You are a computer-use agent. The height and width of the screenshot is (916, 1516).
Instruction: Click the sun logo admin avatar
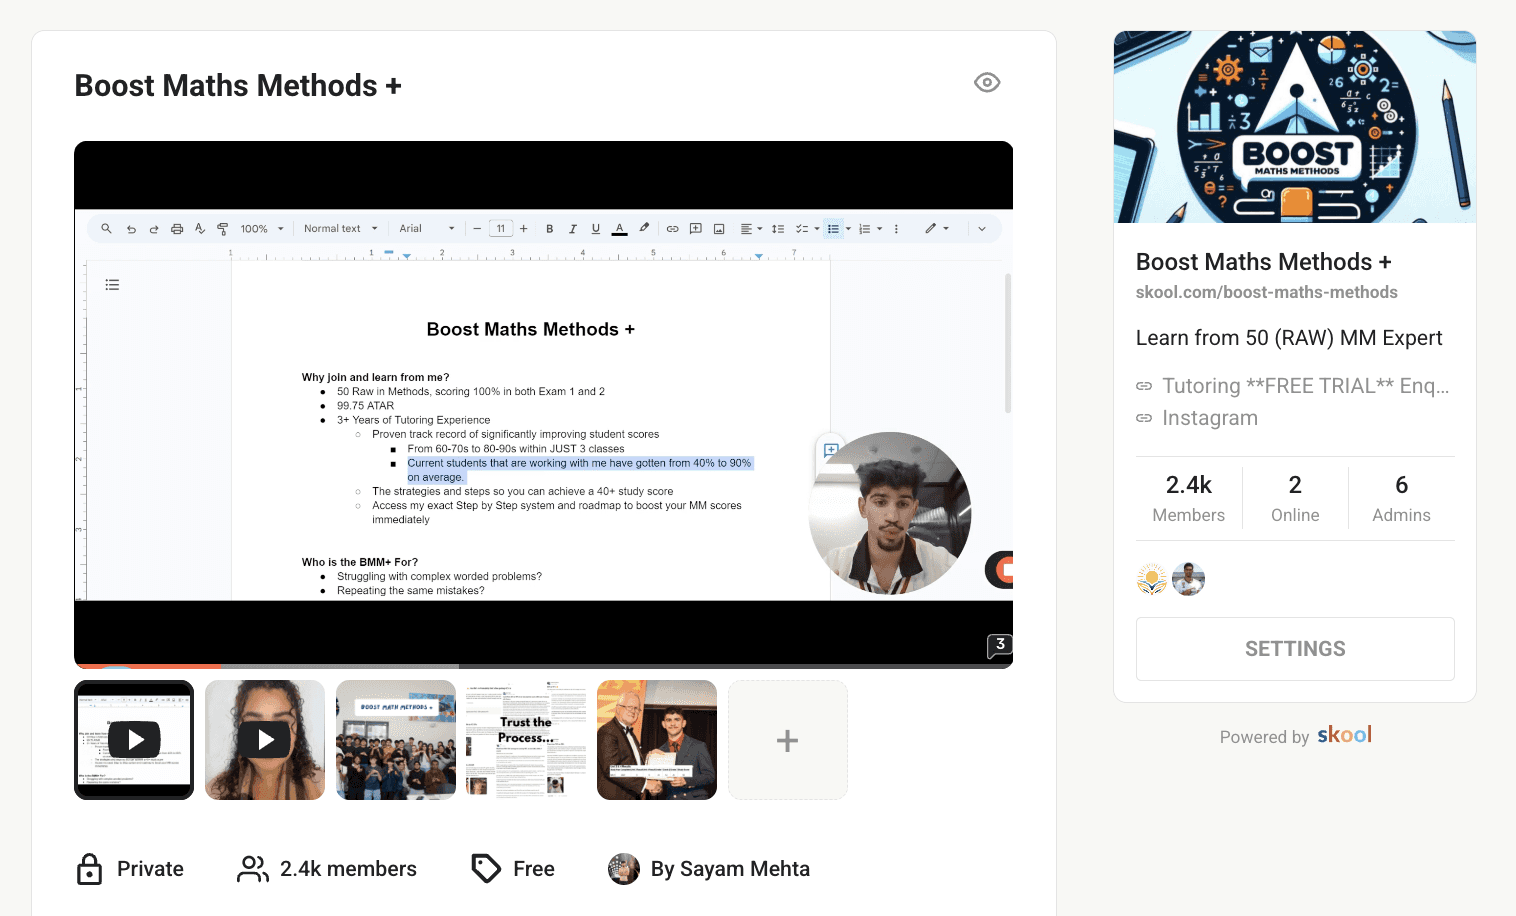point(1152,579)
